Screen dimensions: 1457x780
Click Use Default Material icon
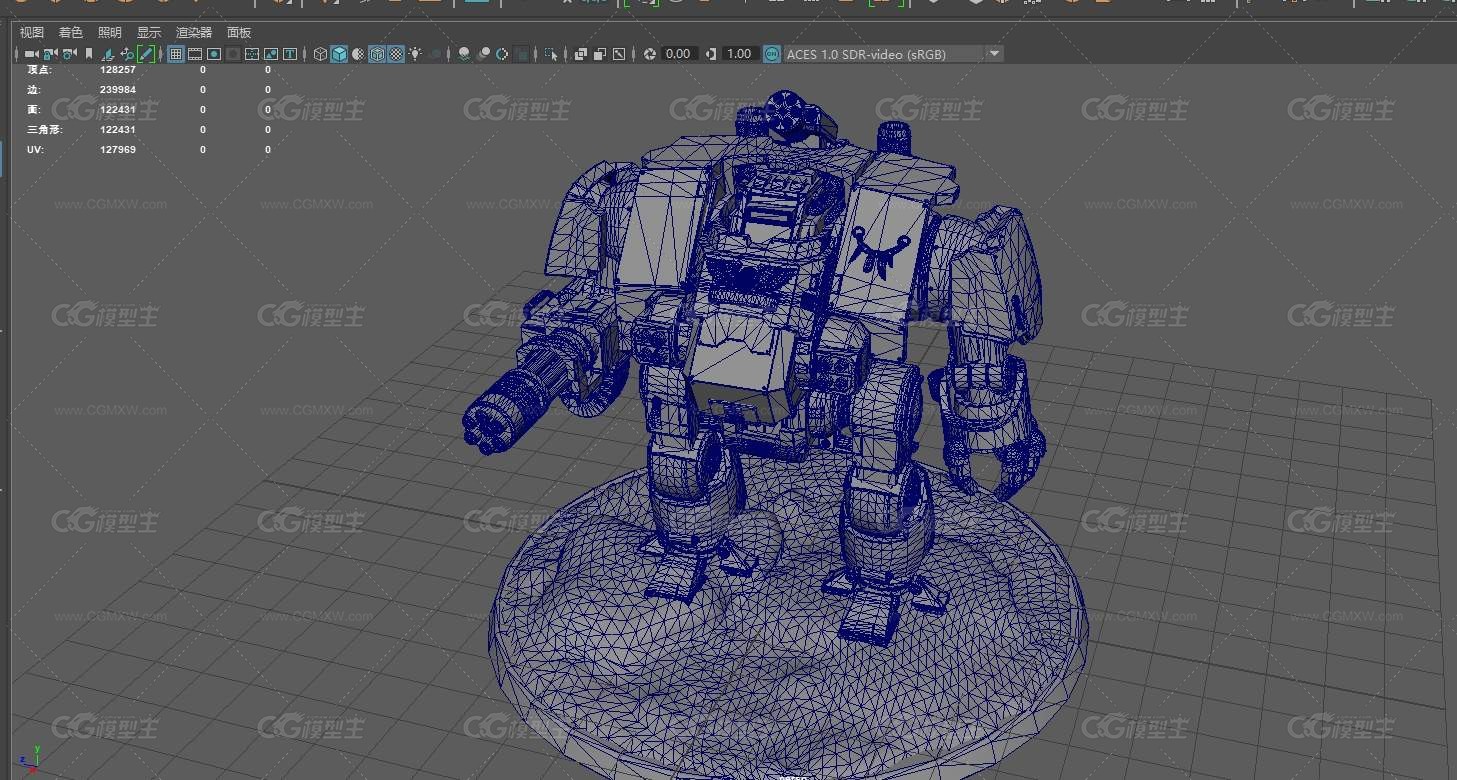coord(358,54)
